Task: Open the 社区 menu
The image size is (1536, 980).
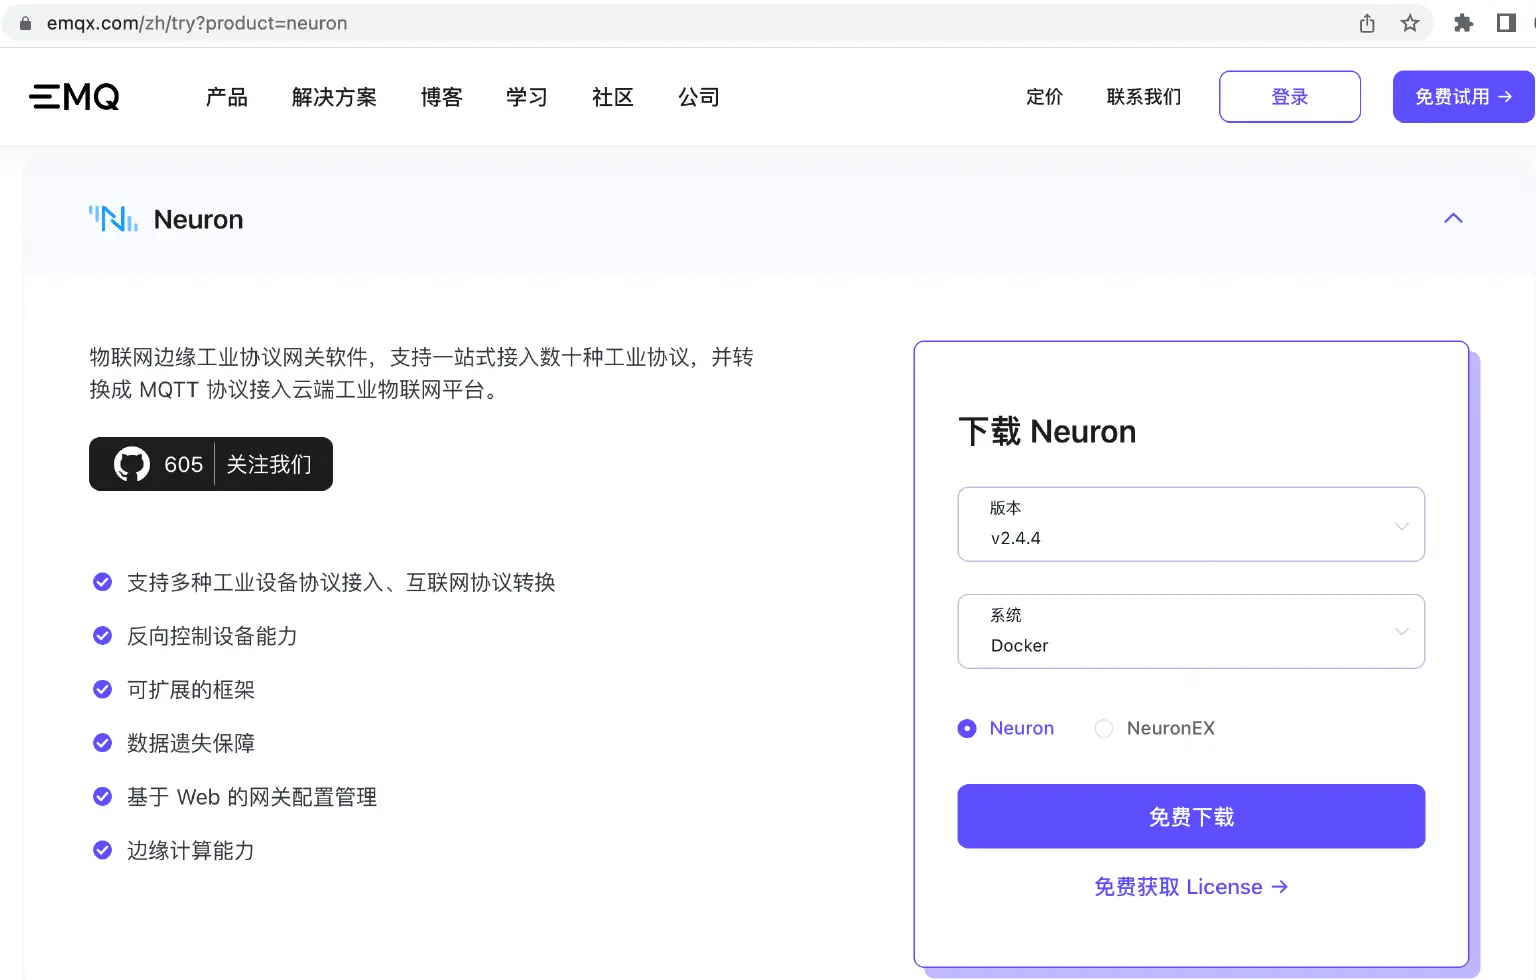Action: [x=613, y=97]
